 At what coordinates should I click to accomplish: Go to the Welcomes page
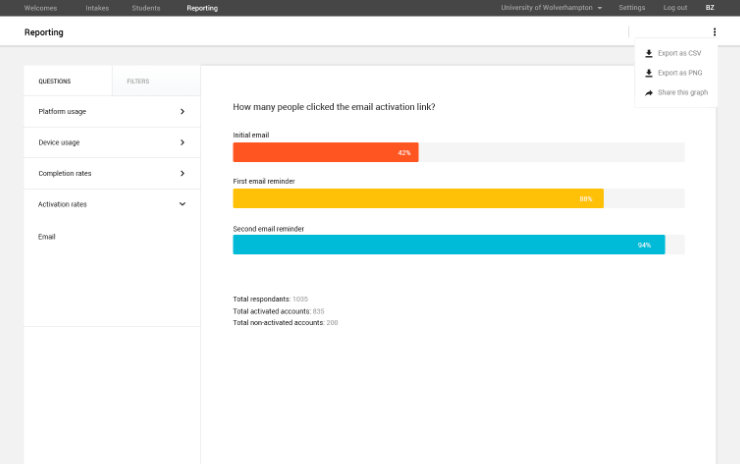pos(41,8)
